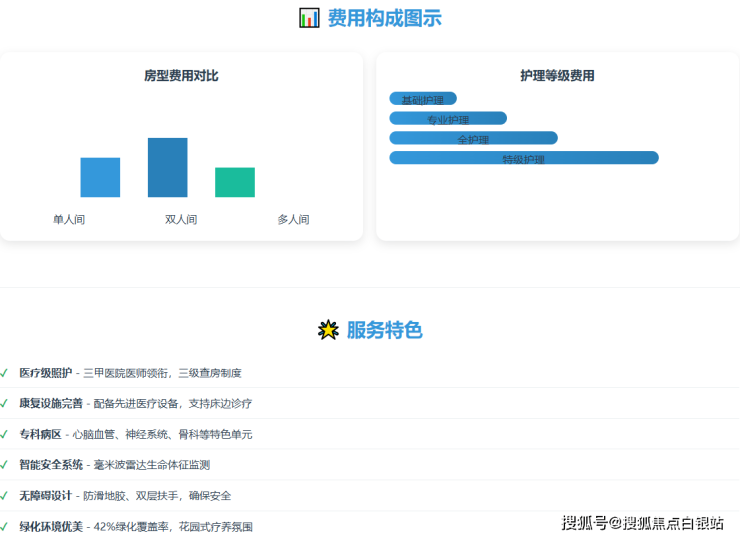The width and height of the screenshot is (740, 539).
Task: Click the 多人间 axis label
Action: [293, 219]
